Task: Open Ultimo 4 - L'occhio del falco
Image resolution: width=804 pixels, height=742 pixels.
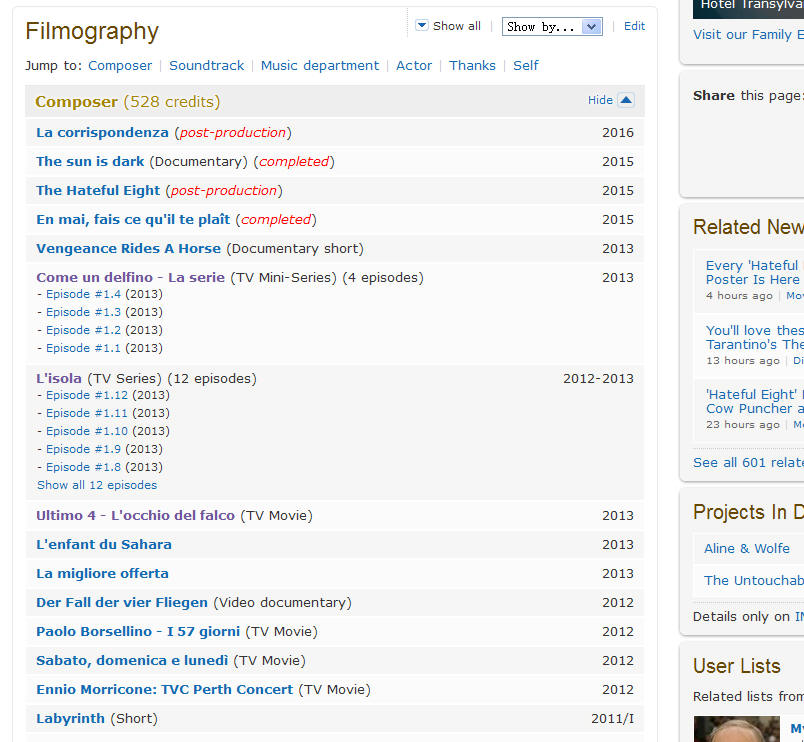Action: pos(135,515)
